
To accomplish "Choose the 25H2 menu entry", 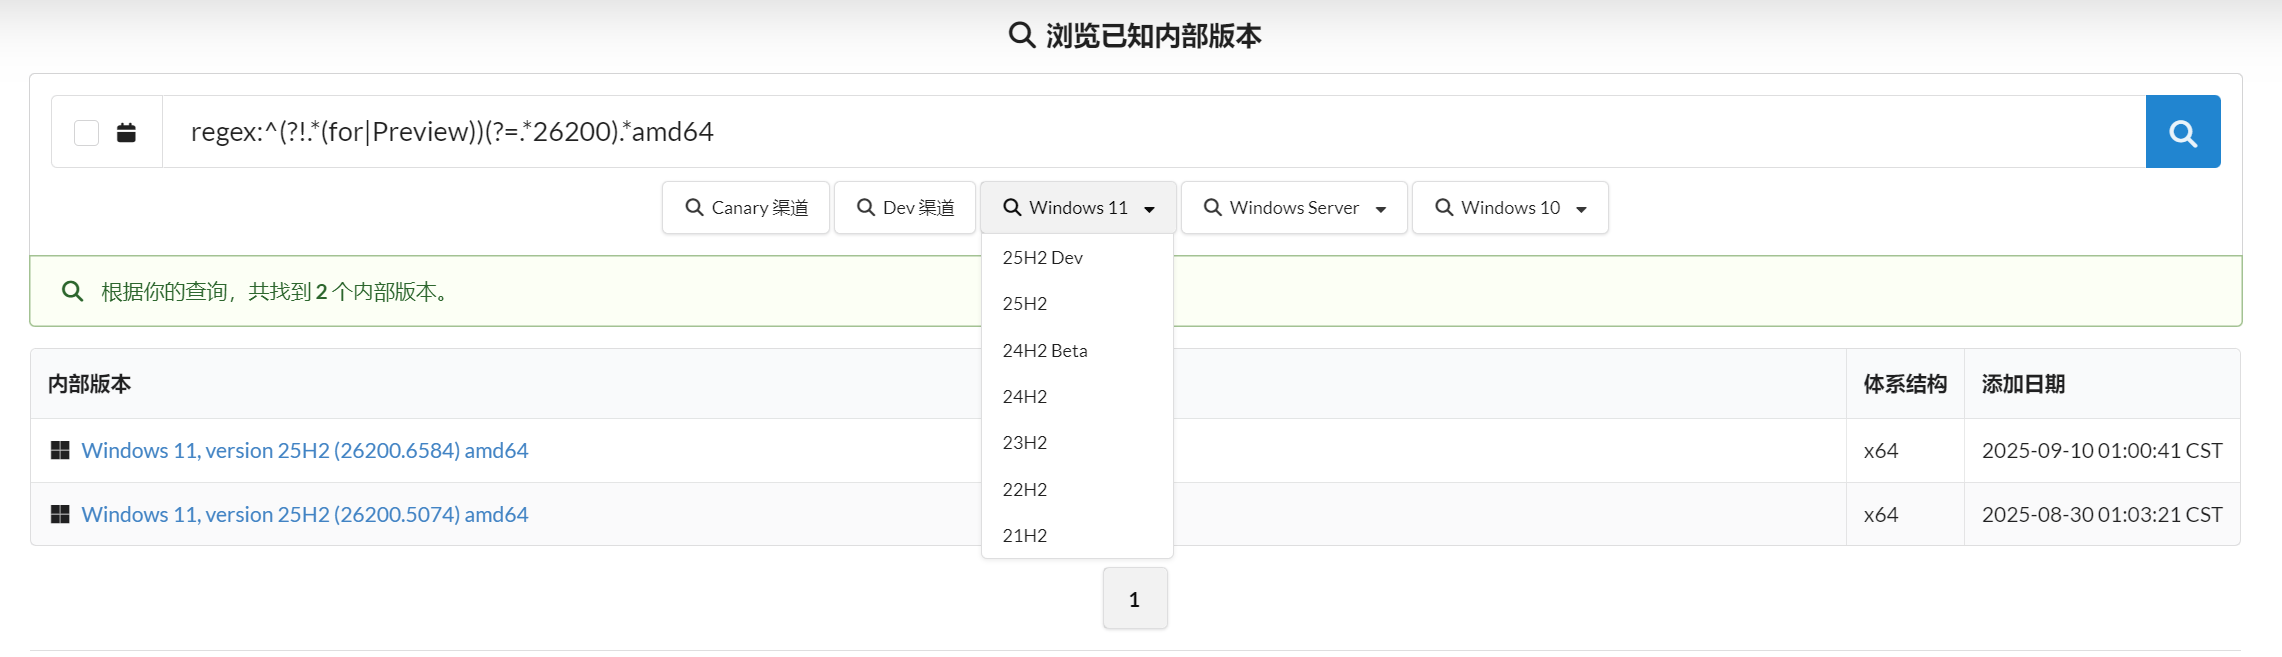I will click(x=1077, y=304).
